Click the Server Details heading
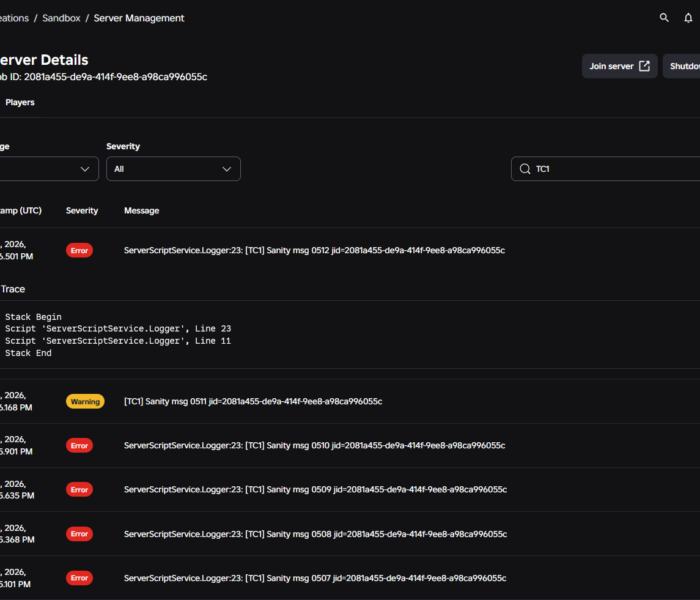Viewport: 700px width, 600px height. [x=44, y=60]
